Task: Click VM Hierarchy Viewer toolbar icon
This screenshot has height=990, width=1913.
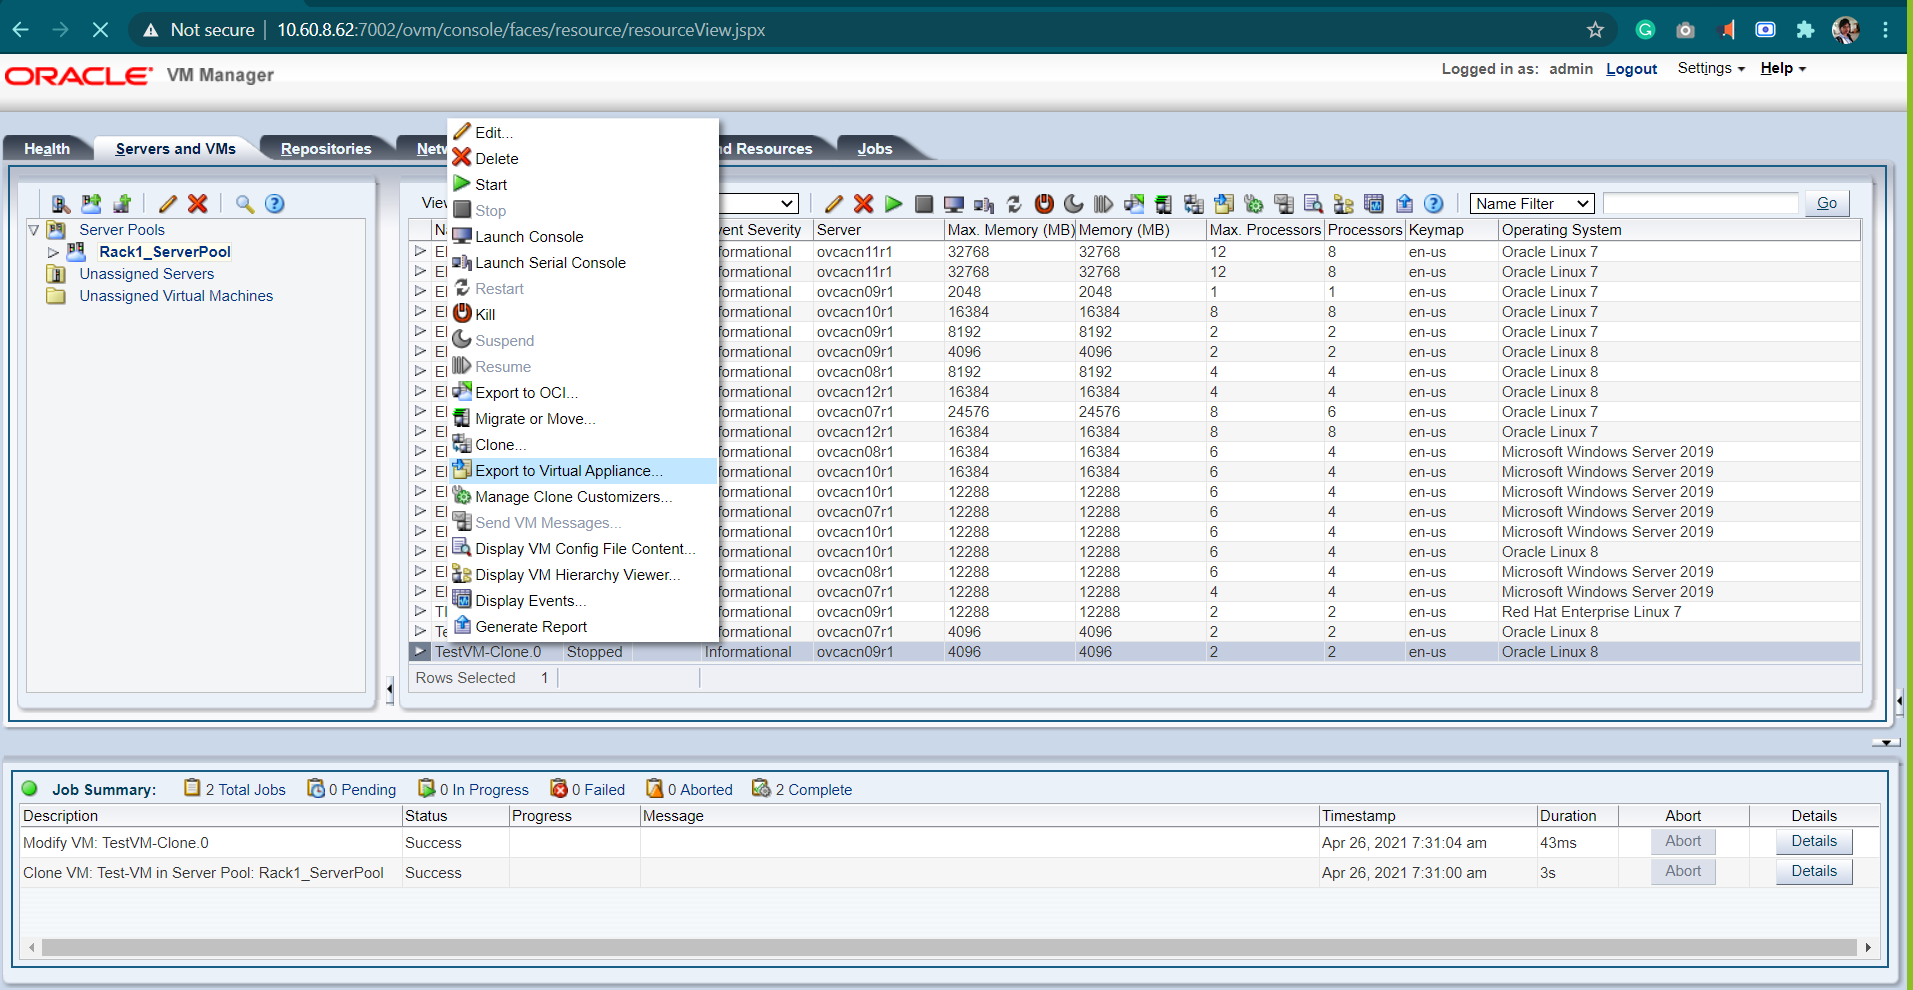Action: [1344, 204]
